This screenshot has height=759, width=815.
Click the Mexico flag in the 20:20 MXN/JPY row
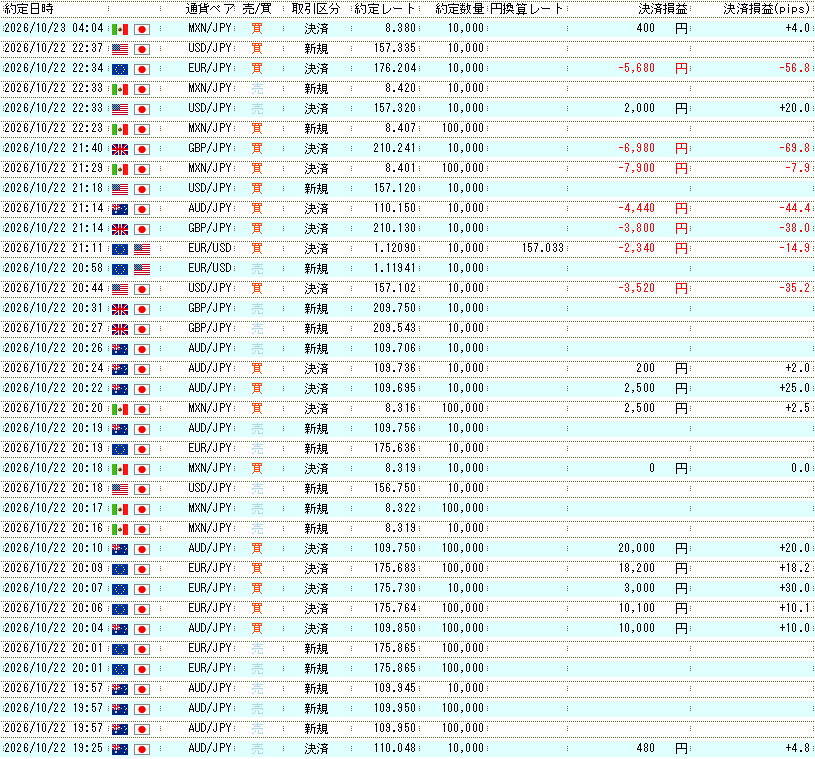coord(120,409)
